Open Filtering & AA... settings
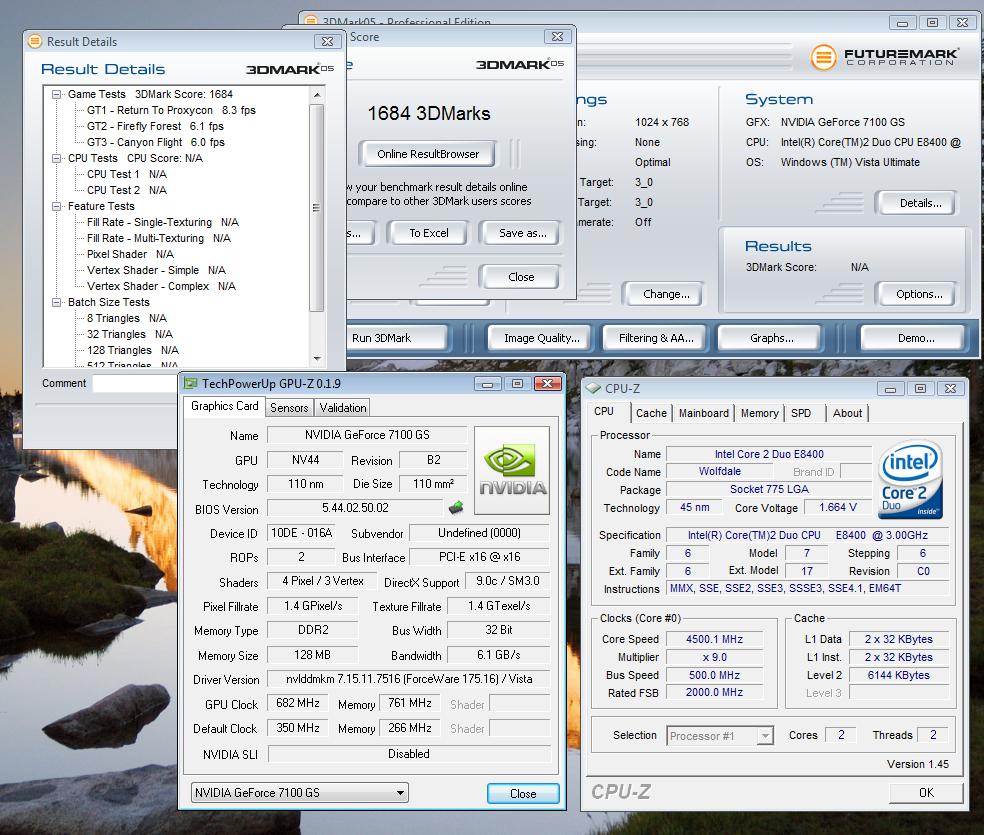 [x=656, y=338]
